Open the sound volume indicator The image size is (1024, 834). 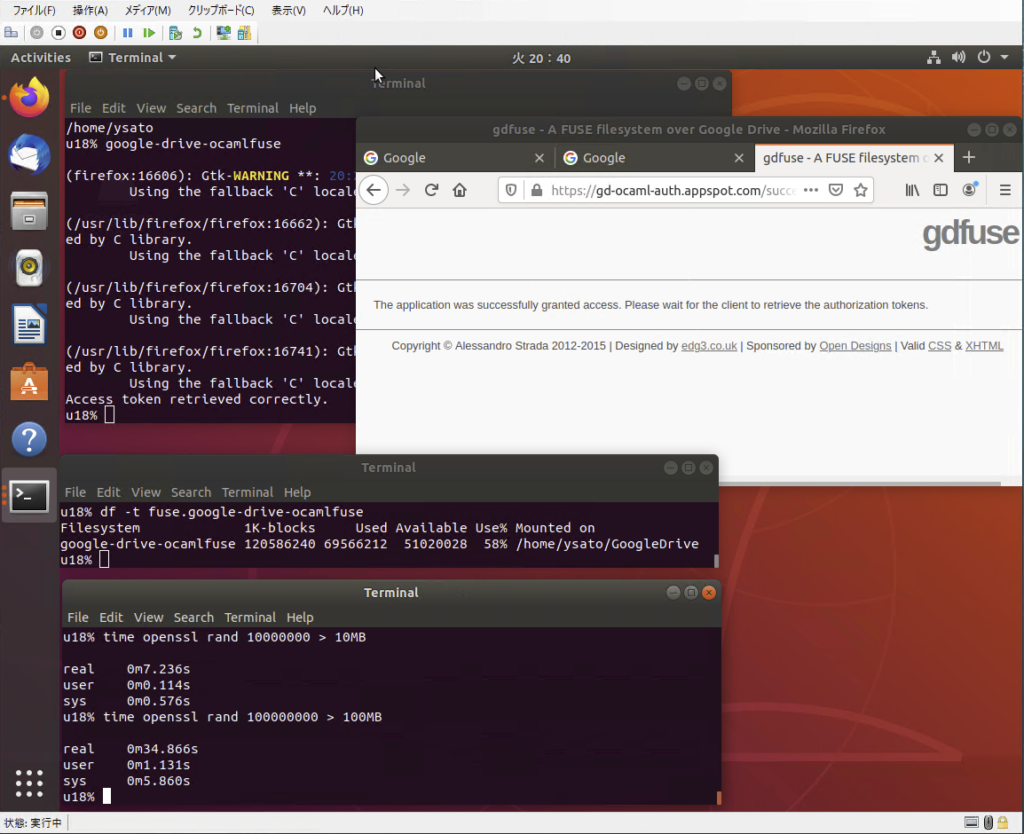(x=959, y=58)
